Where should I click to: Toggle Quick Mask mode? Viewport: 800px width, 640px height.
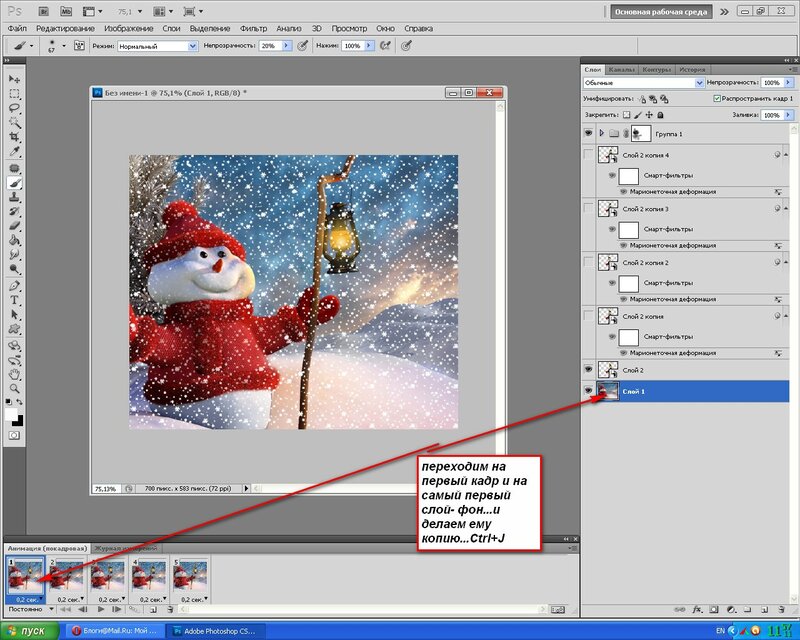tap(14, 435)
